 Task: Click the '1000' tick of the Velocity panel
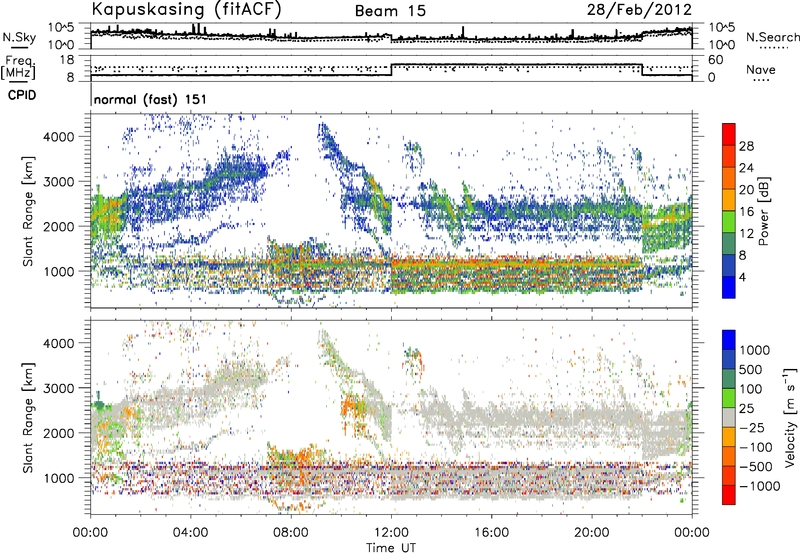click(x=59, y=478)
